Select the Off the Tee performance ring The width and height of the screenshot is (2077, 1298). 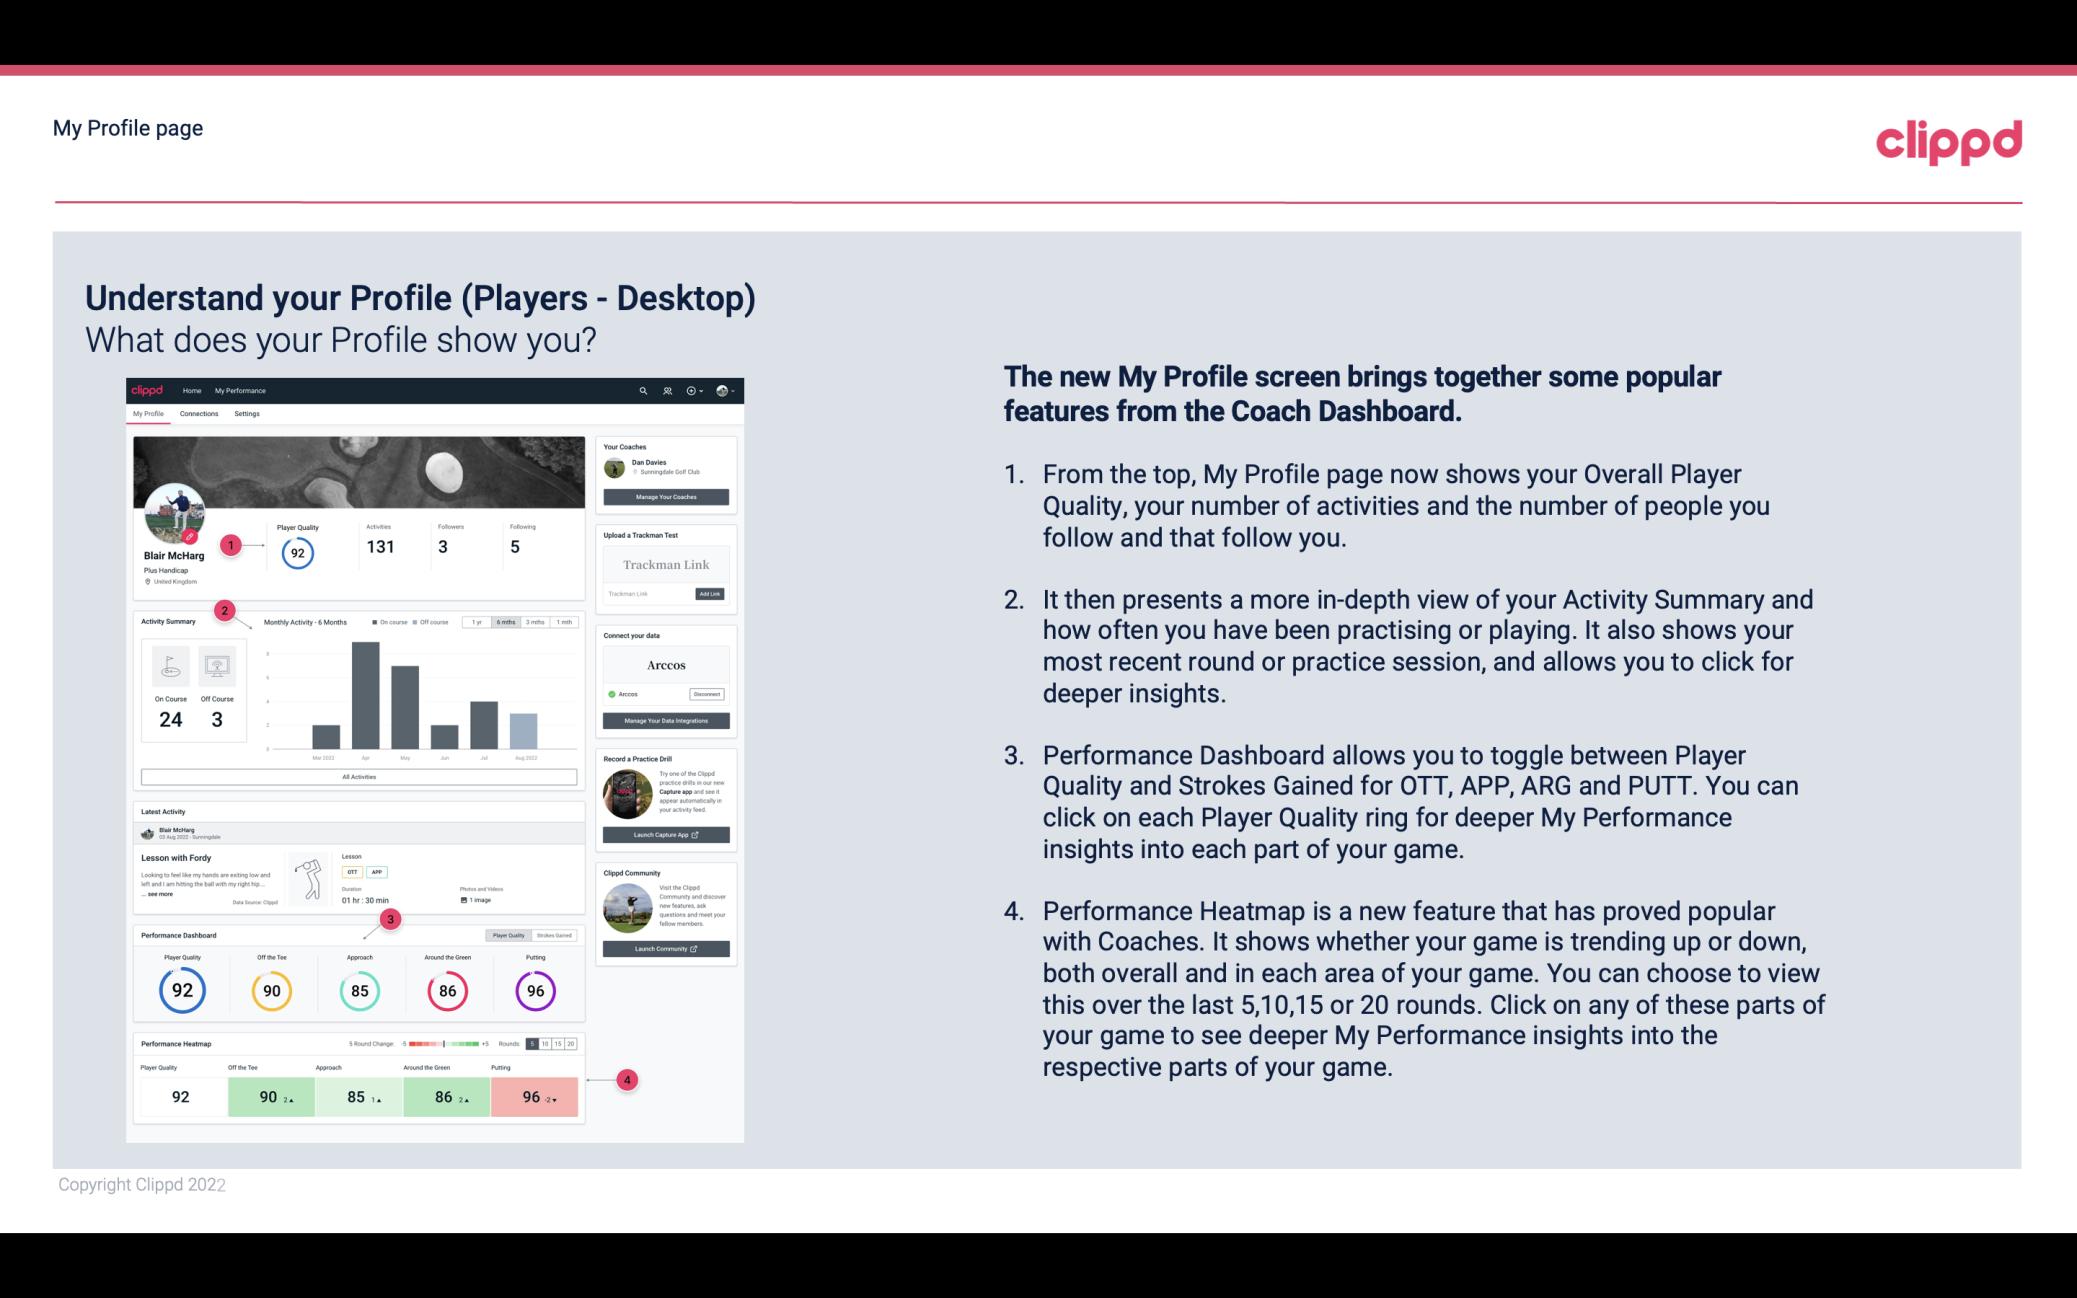271,990
